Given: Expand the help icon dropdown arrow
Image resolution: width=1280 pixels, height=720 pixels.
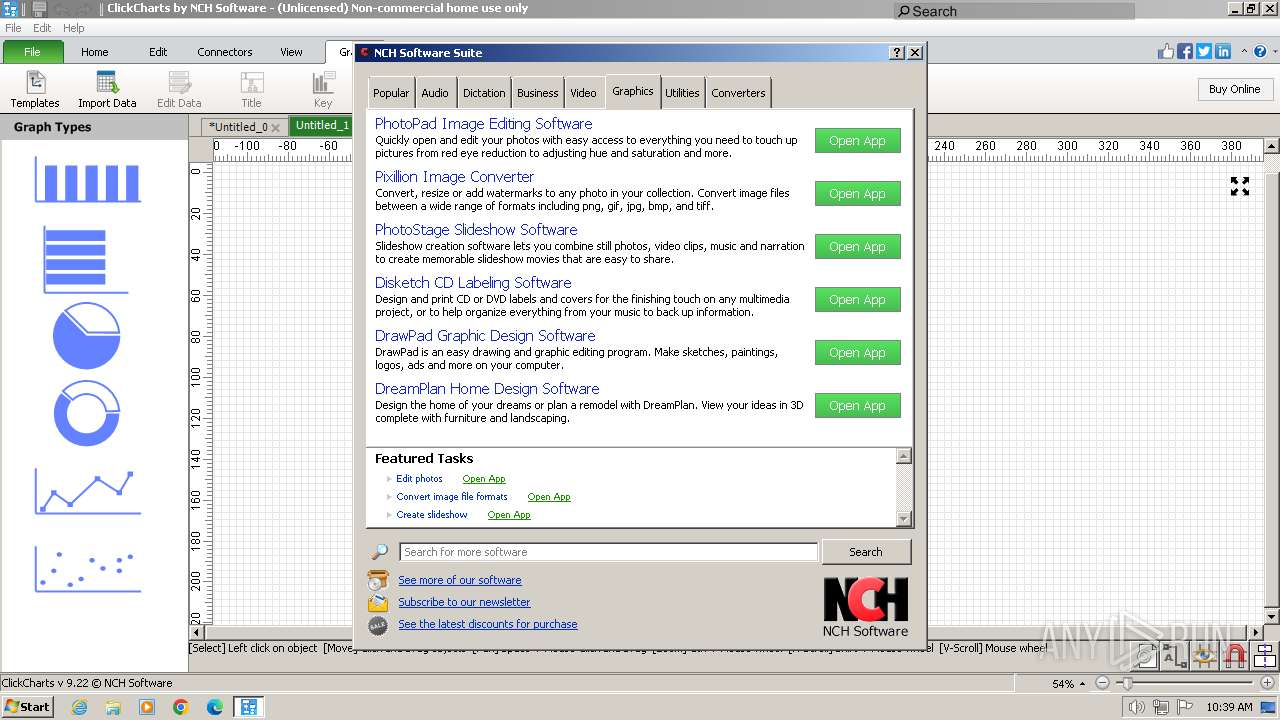Looking at the screenshot, I should coord(1273,52).
